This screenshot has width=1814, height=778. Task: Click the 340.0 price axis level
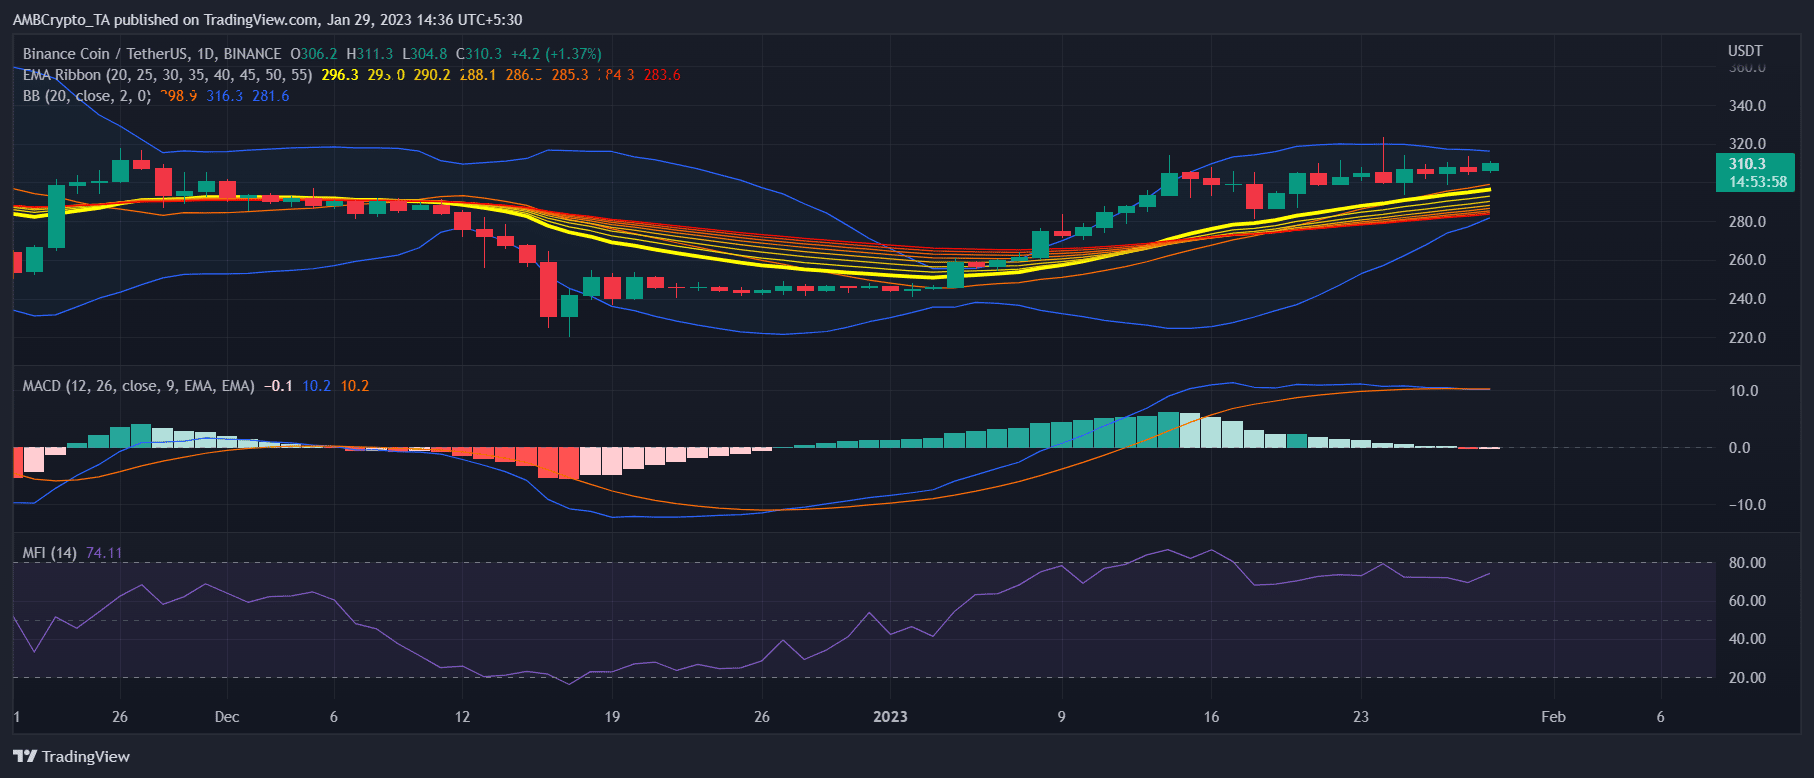coord(1747,106)
